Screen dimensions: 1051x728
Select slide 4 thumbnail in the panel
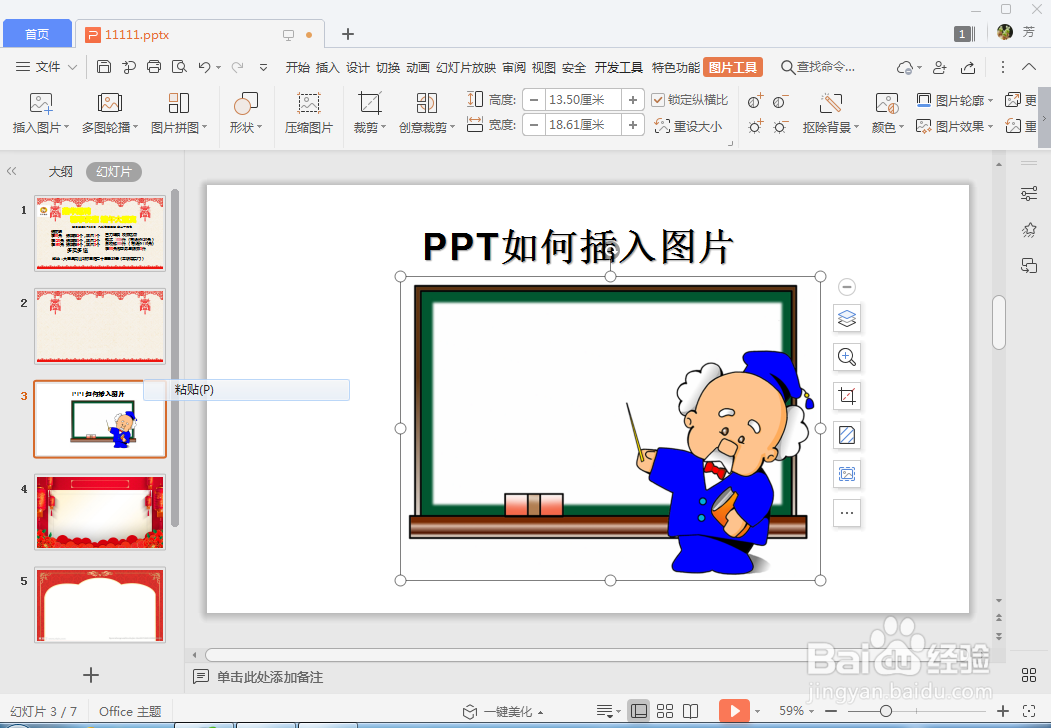tap(99, 512)
